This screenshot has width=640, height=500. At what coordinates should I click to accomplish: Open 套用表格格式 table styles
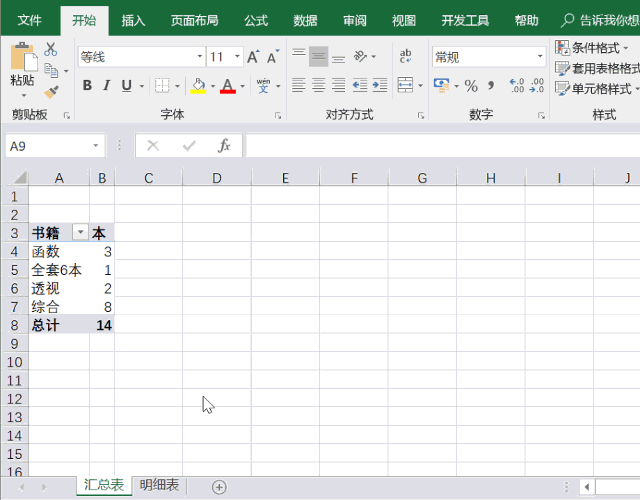(598, 68)
